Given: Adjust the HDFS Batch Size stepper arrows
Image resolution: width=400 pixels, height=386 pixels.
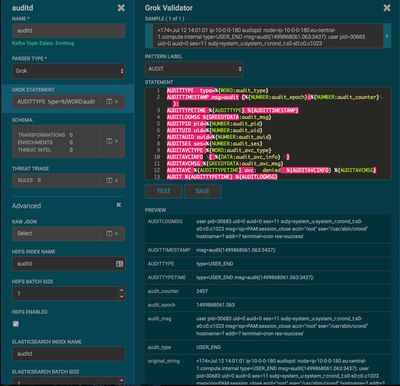Looking at the screenshot, I should coord(121,294).
